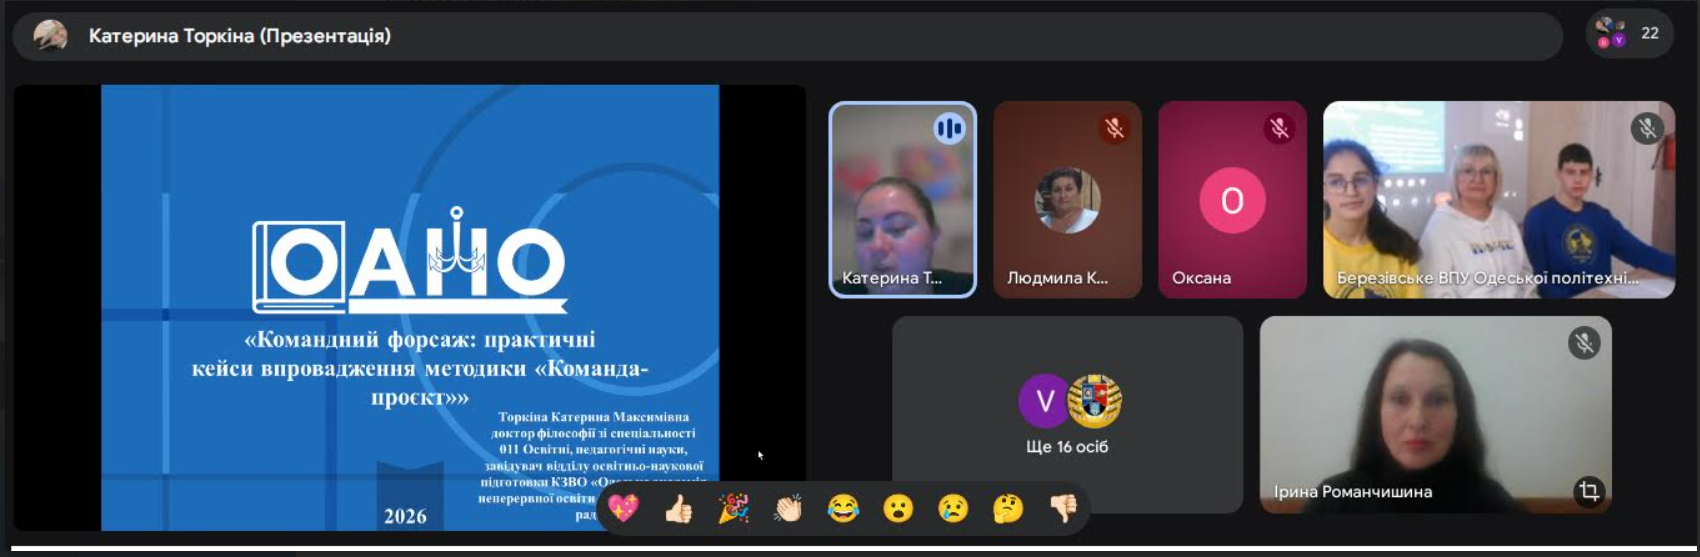The image size is (1700, 557).
Task: Send the laughing face reaction
Action: click(x=843, y=509)
